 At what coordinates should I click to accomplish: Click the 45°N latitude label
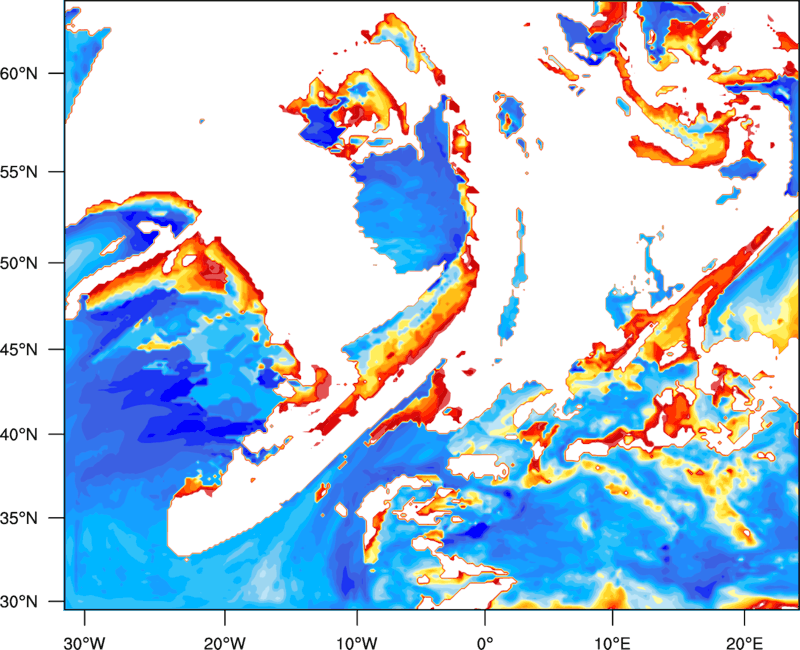tap(19, 349)
